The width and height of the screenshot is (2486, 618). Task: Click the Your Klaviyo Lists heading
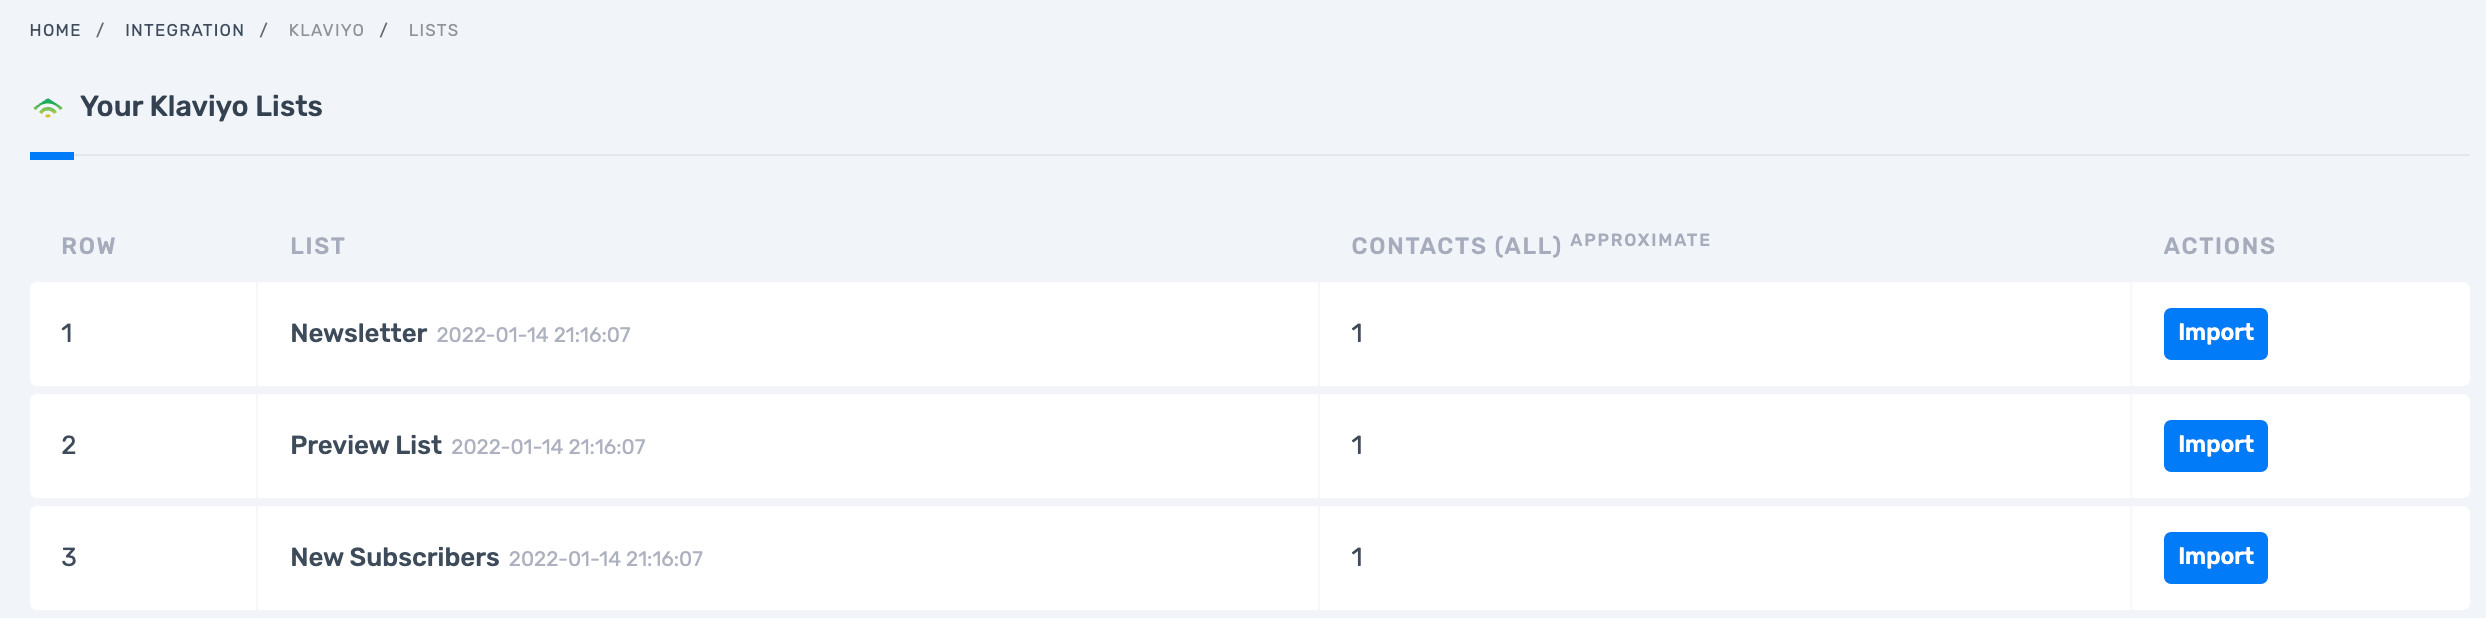click(201, 106)
